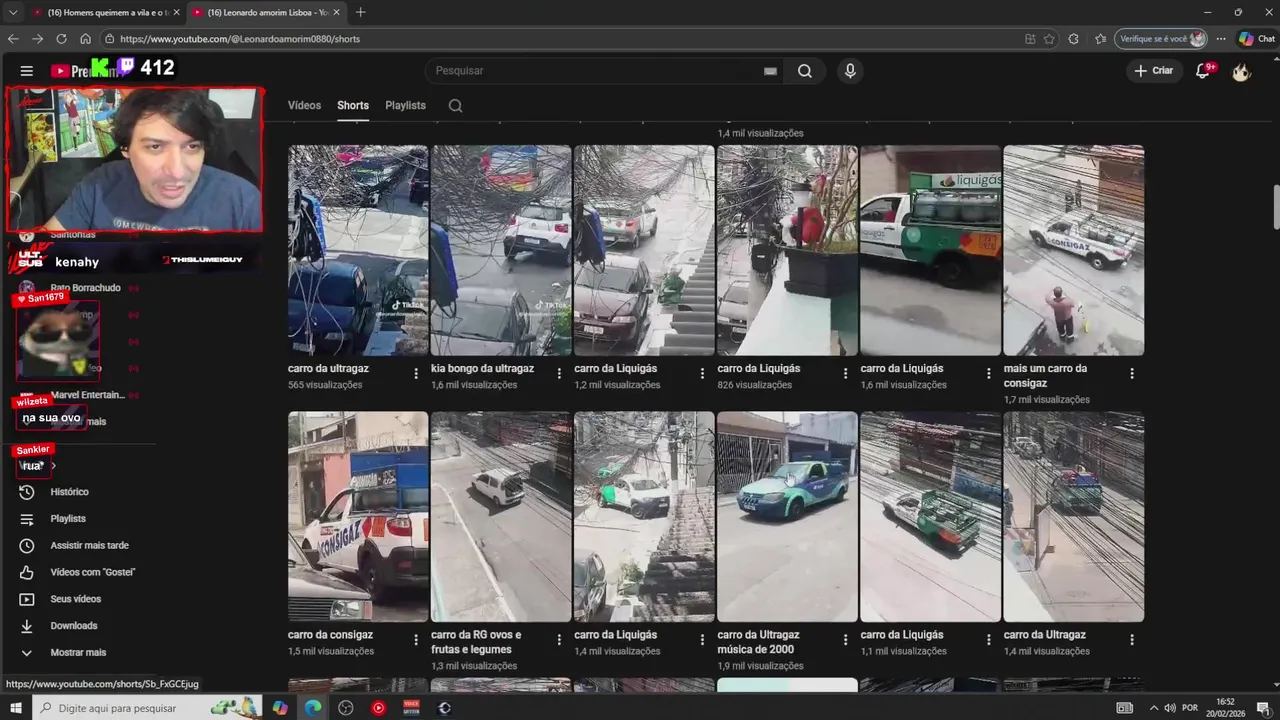This screenshot has width=1280, height=720.
Task: Open OBS Studio from the taskbar
Action: coord(346,708)
